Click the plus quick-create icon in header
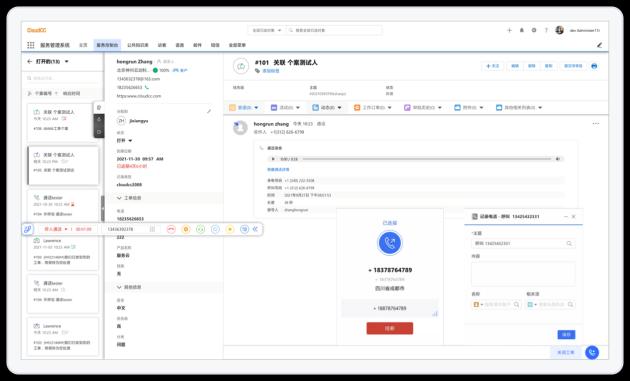This screenshot has width=630, height=381. [509, 30]
